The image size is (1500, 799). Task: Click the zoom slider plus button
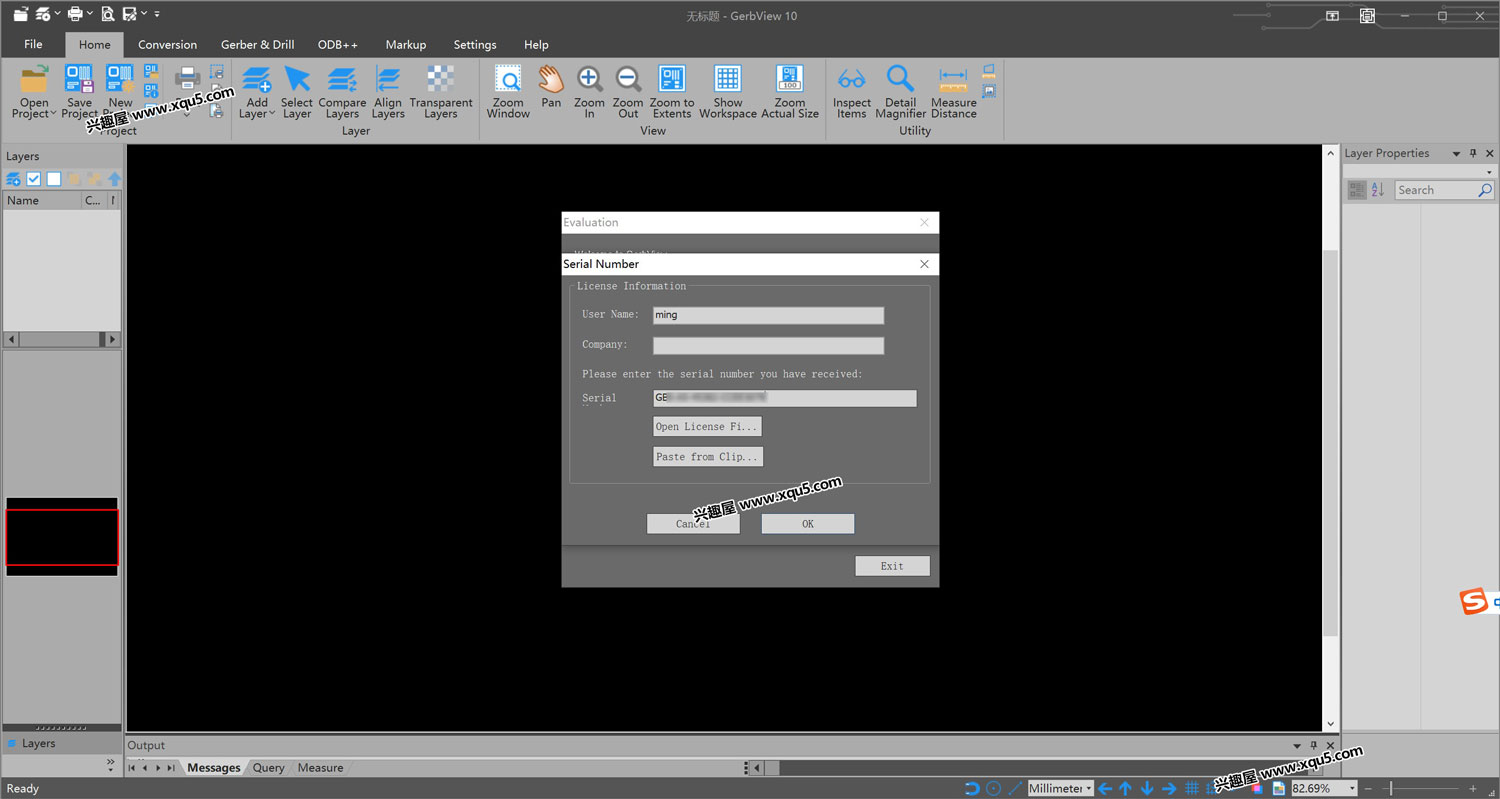click(x=1473, y=789)
